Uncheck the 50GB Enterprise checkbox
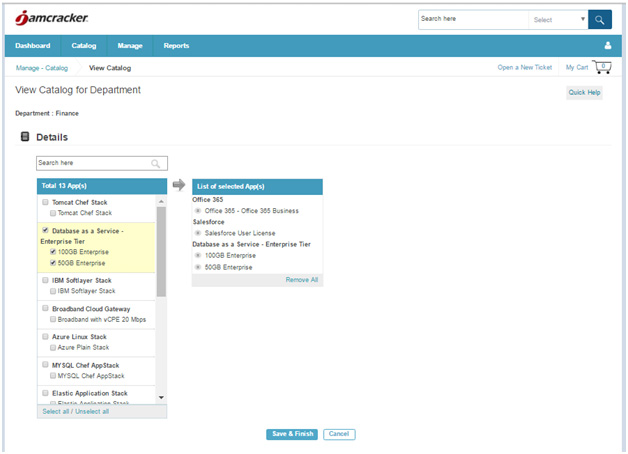Screen dimensions: 628x454 click(x=53, y=263)
